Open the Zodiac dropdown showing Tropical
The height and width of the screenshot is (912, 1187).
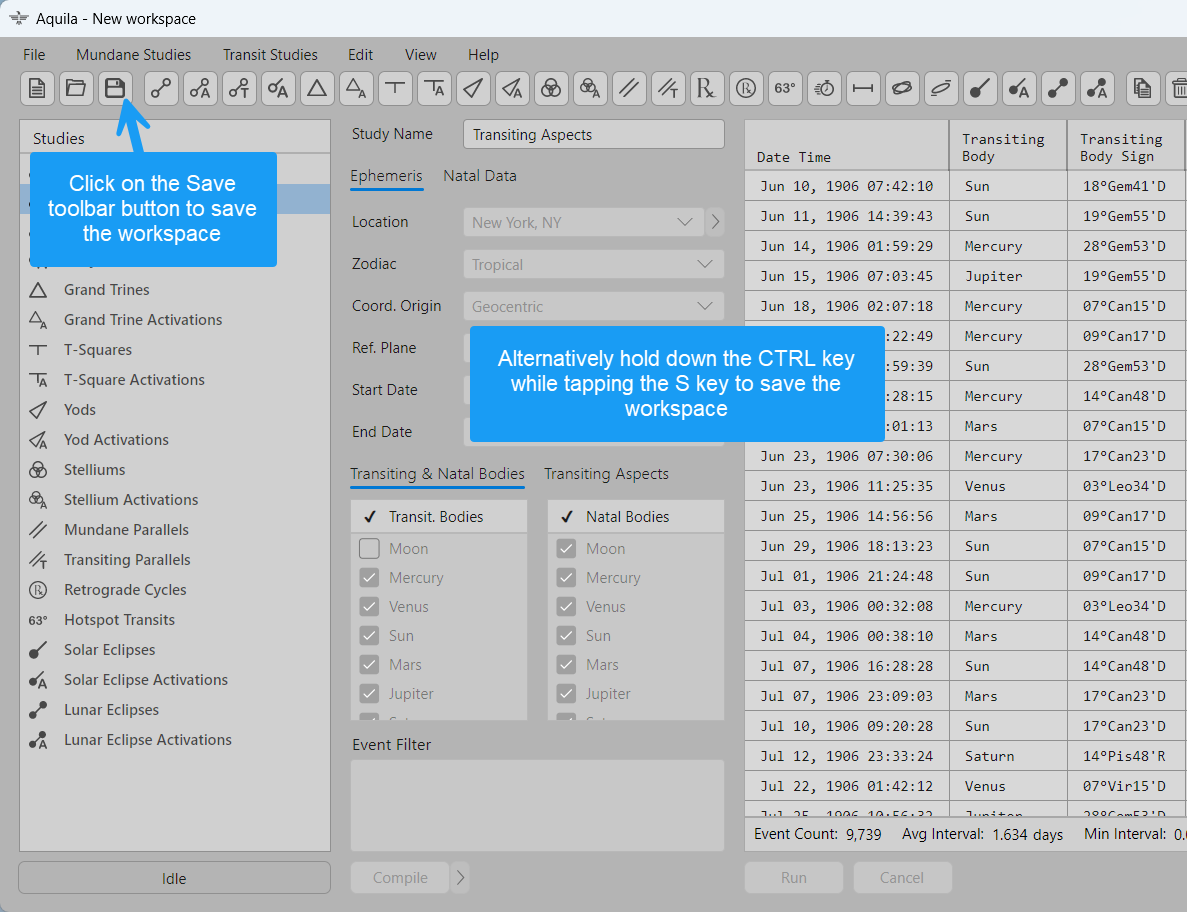[594, 264]
